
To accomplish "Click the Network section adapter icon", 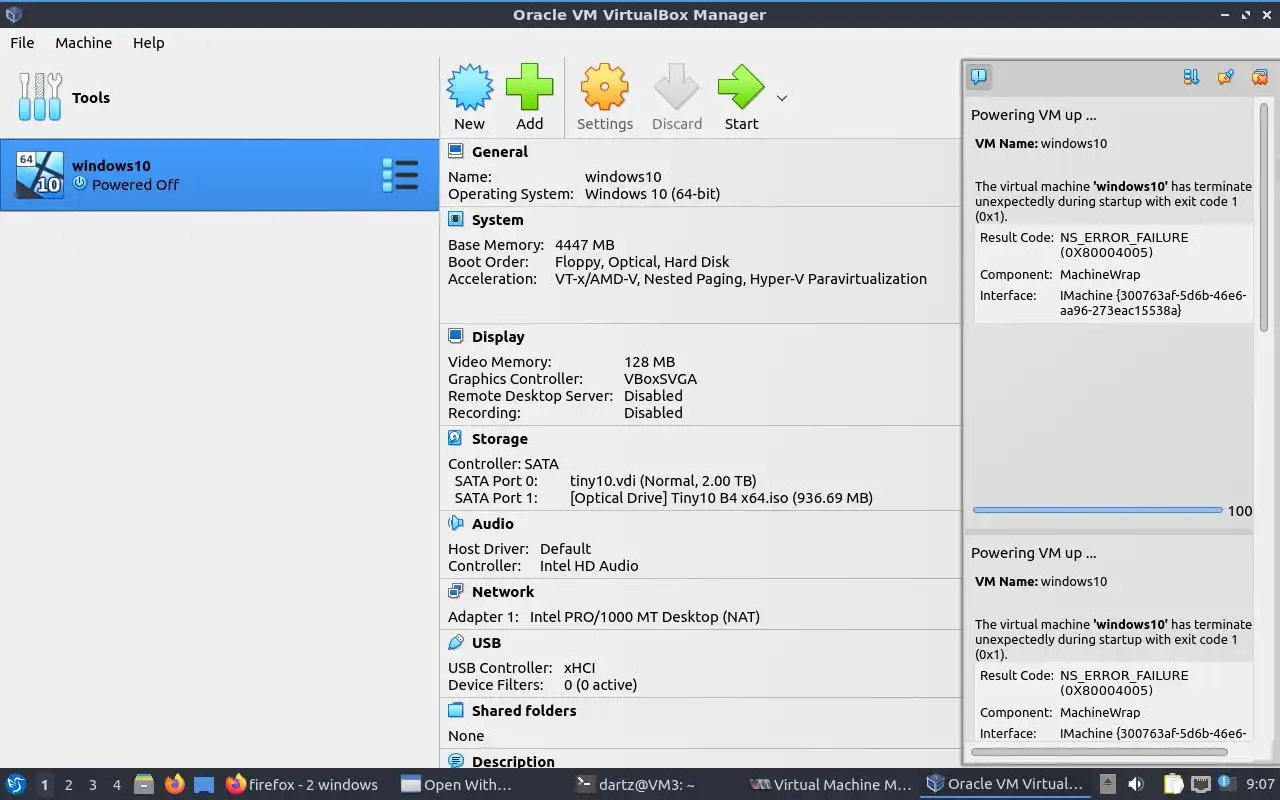I will pos(456,591).
